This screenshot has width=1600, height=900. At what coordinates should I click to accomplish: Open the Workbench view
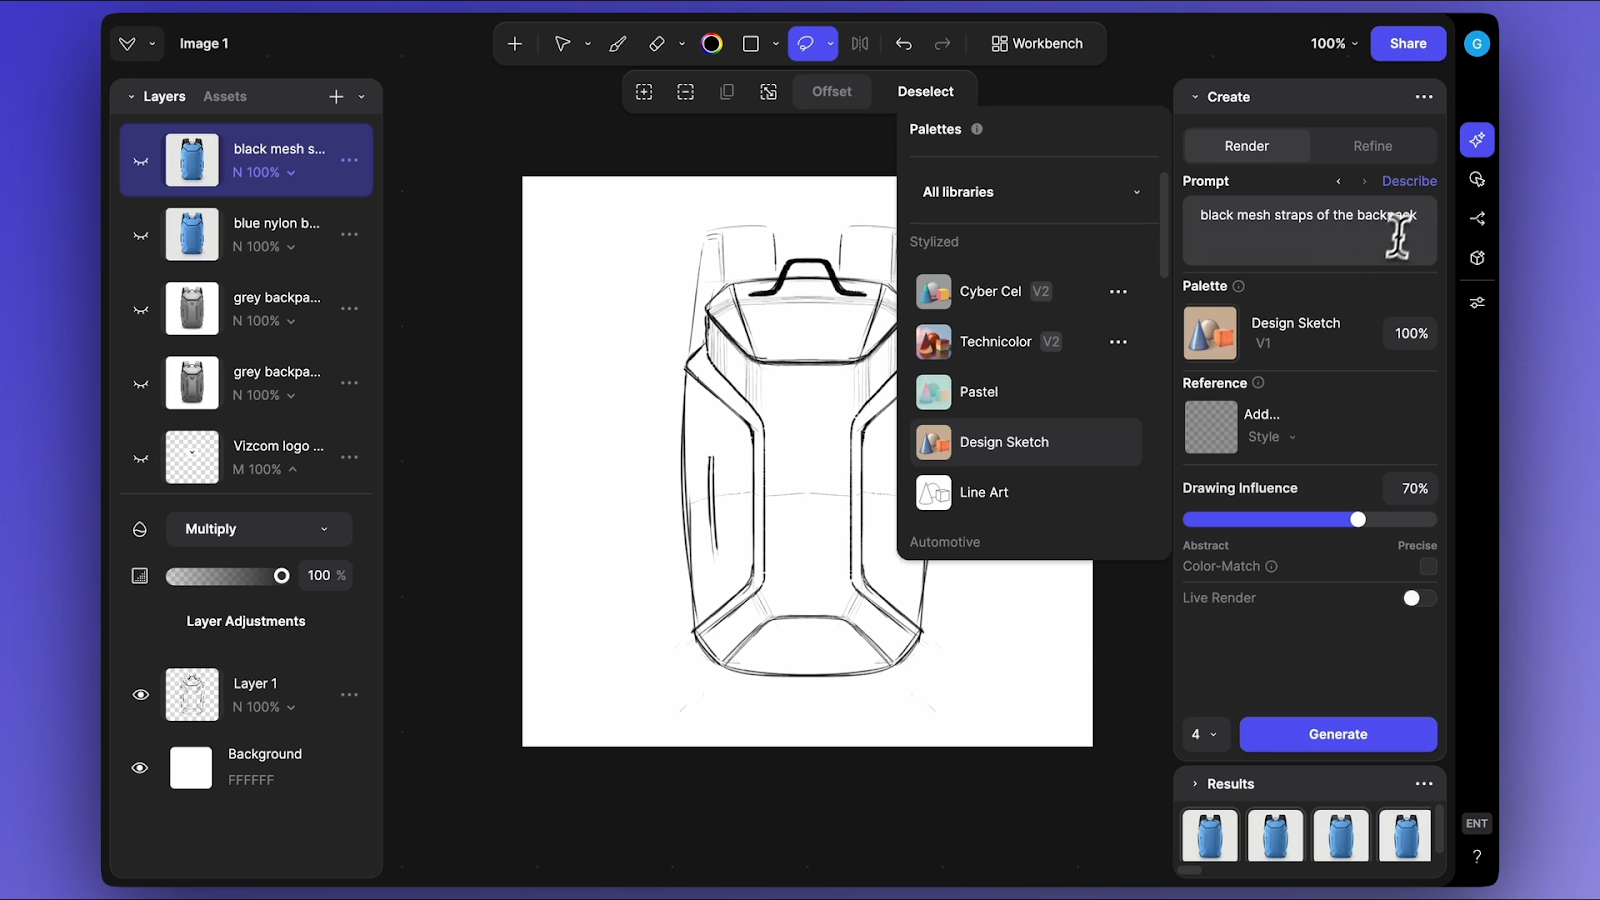coord(1036,43)
